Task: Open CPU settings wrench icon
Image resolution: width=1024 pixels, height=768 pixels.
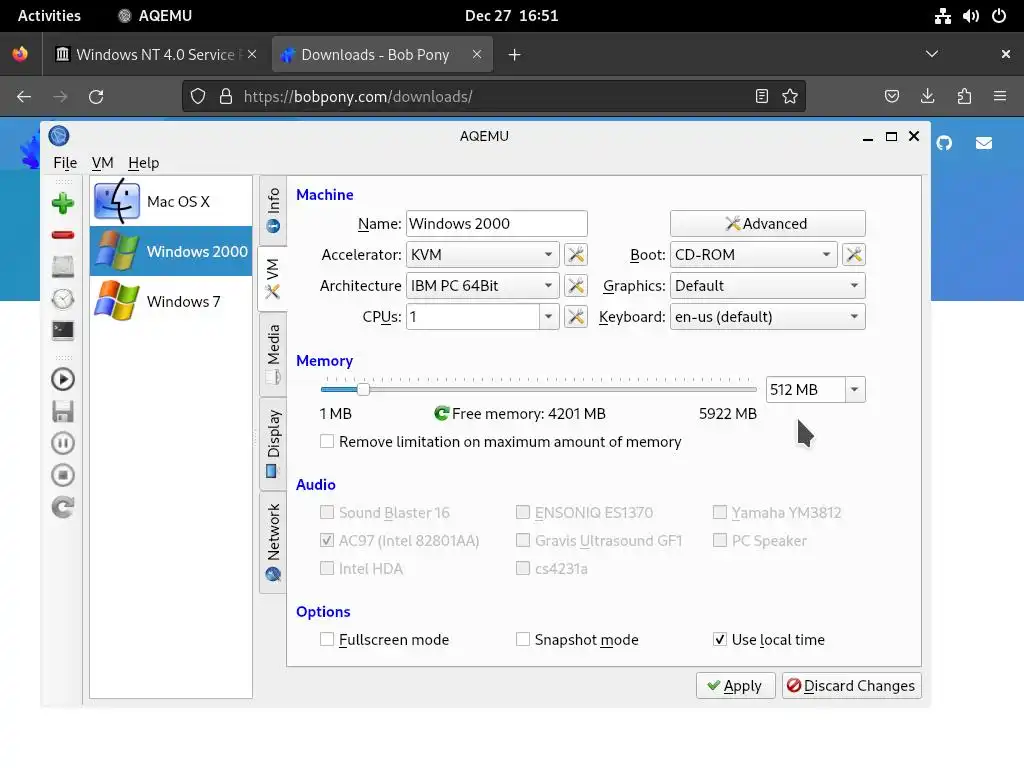Action: point(575,317)
